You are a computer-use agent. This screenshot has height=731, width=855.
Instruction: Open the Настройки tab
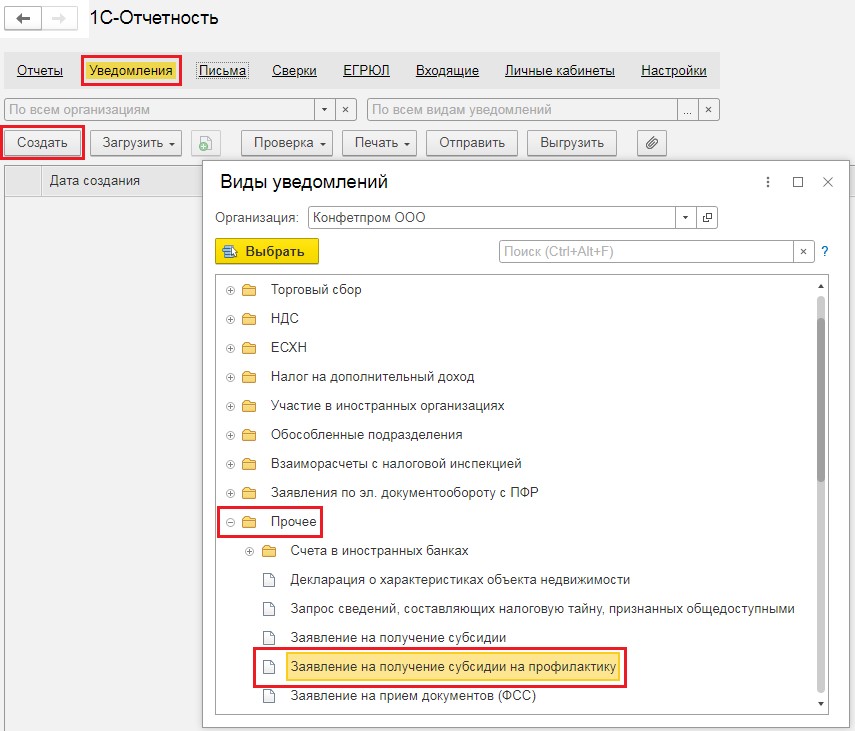[x=673, y=70]
